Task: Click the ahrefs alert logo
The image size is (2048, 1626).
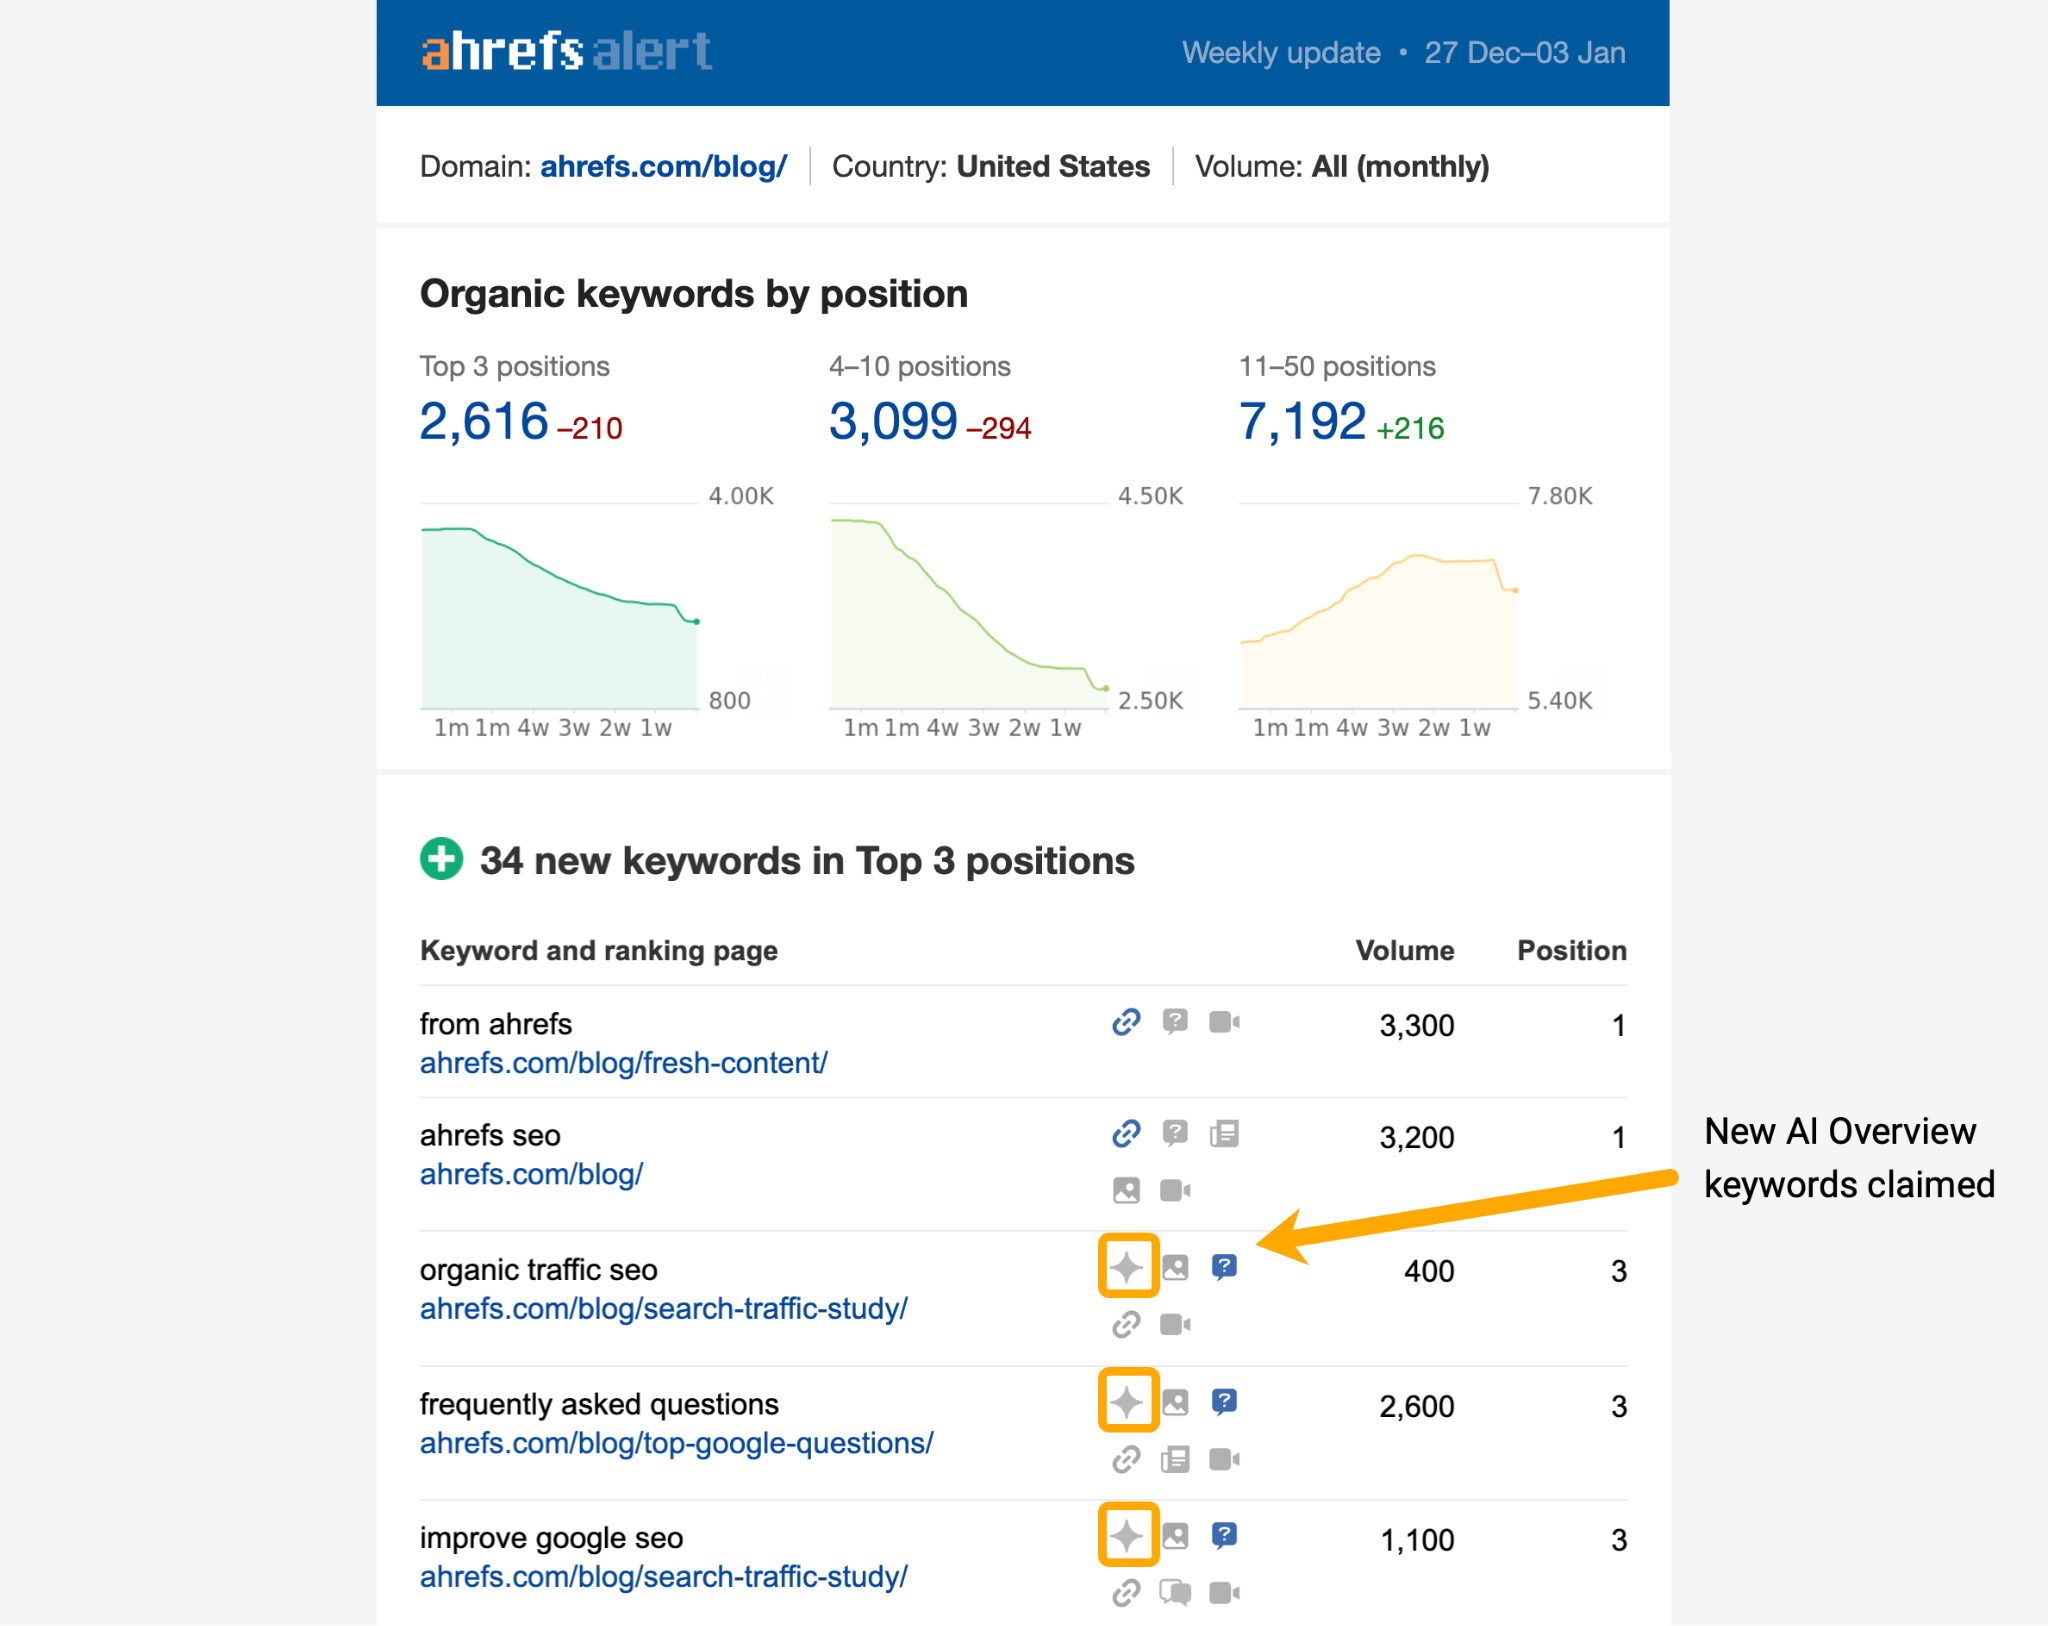Action: [566, 52]
